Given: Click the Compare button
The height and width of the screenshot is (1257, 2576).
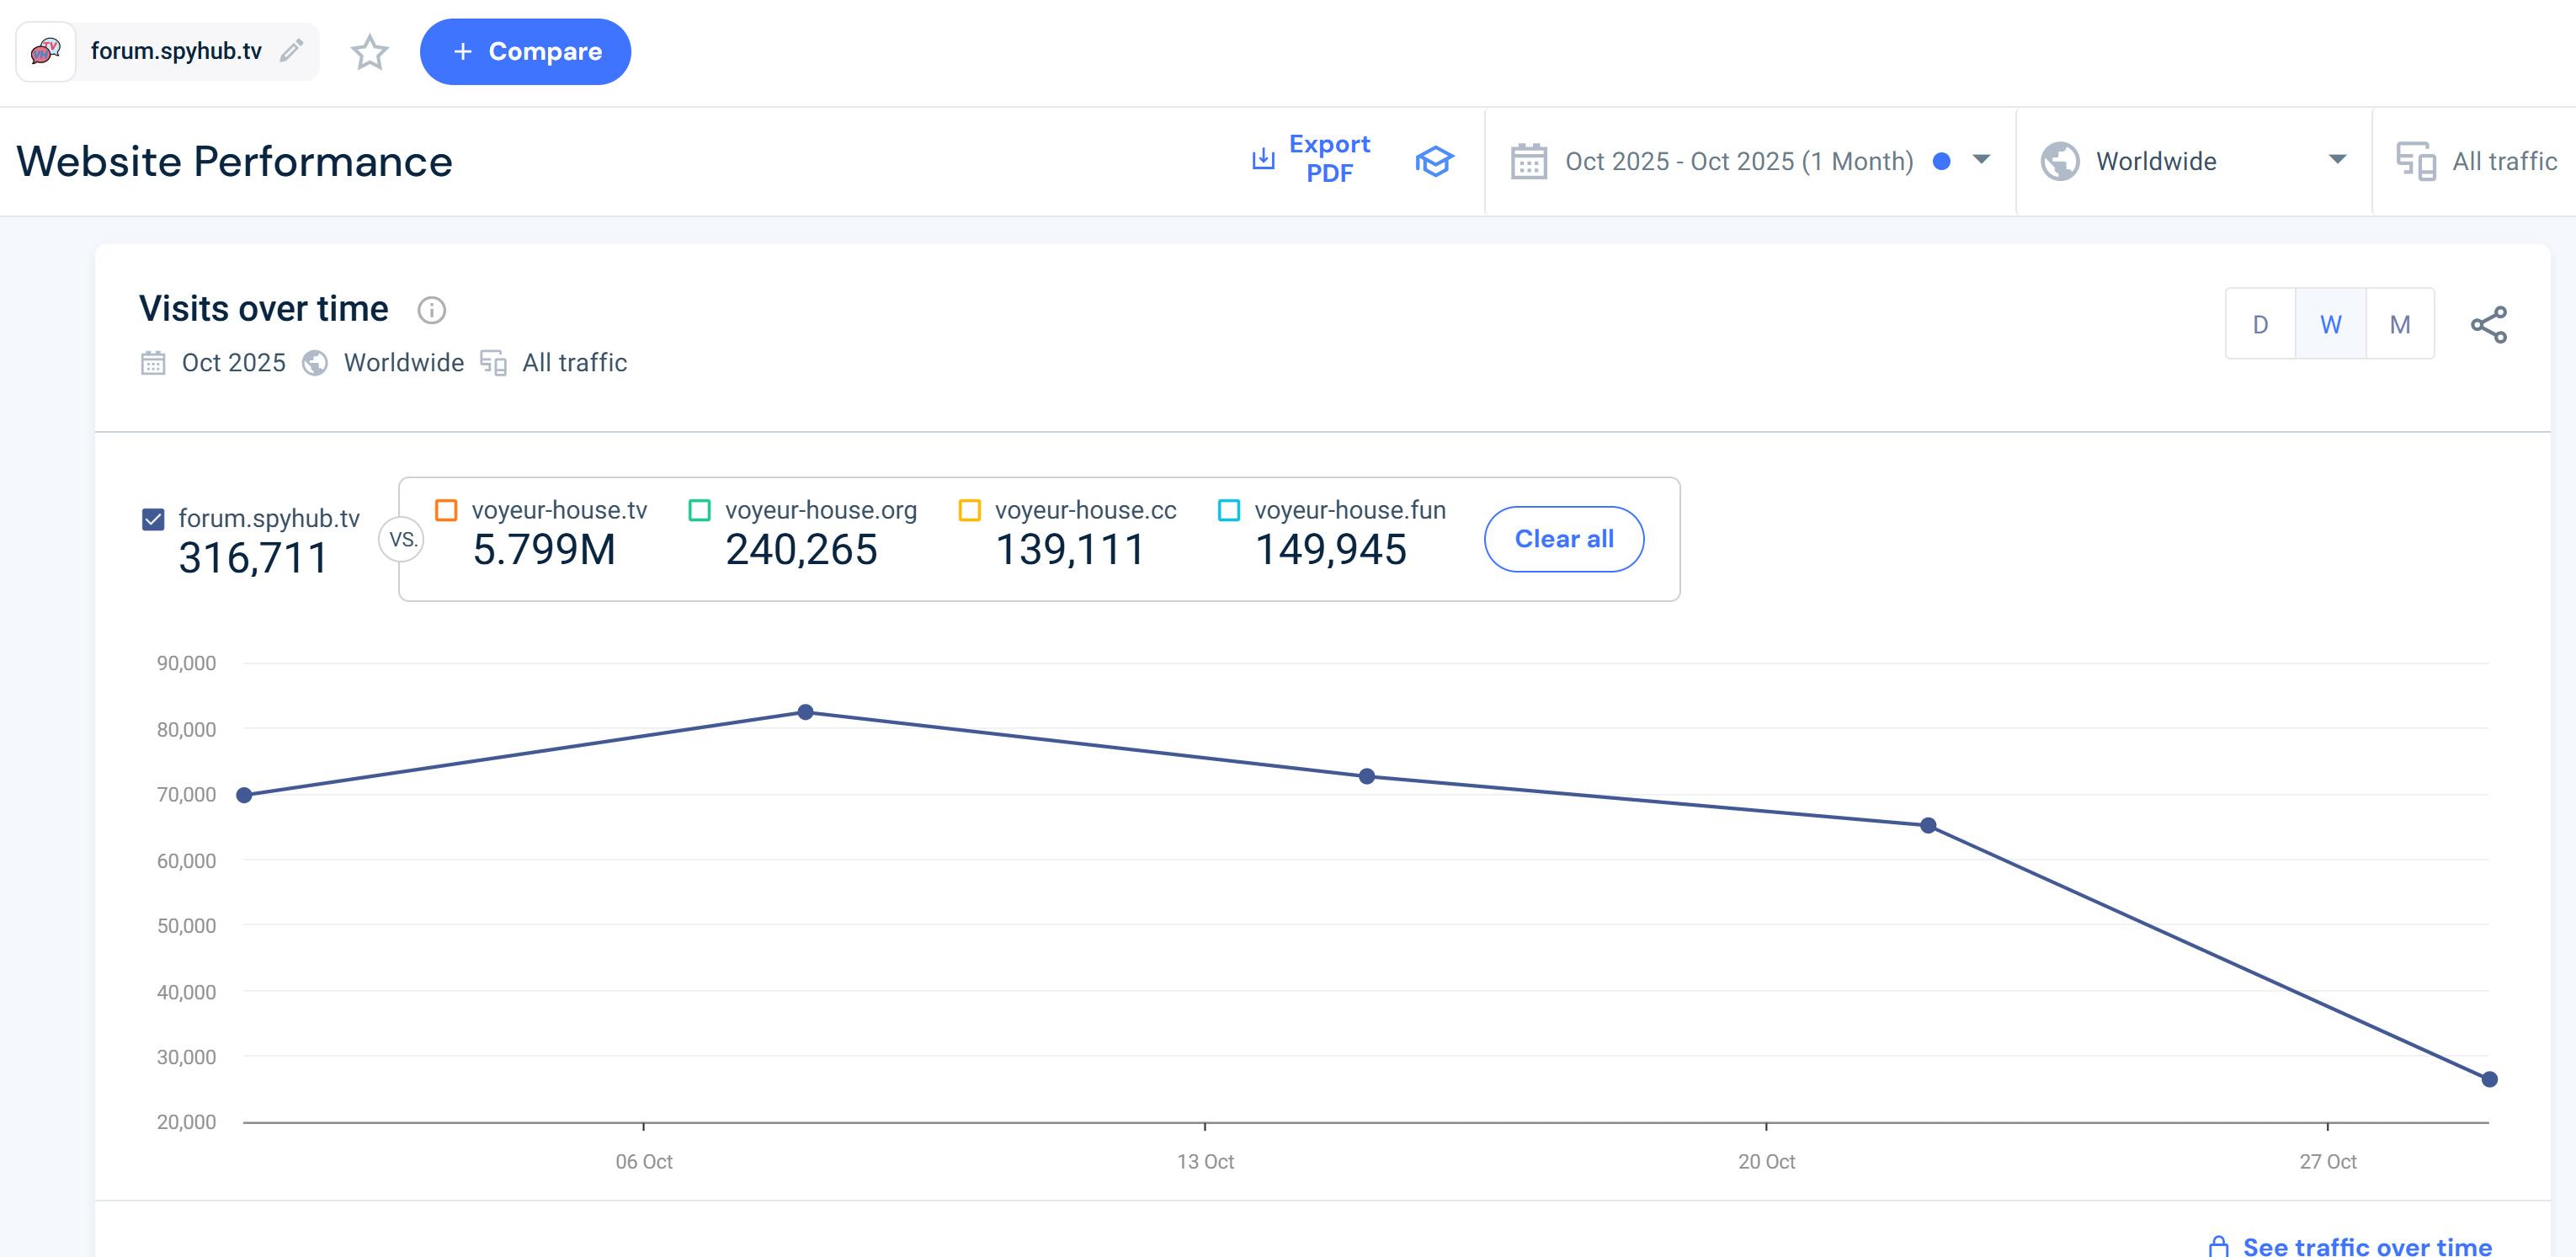Looking at the screenshot, I should click(x=525, y=52).
